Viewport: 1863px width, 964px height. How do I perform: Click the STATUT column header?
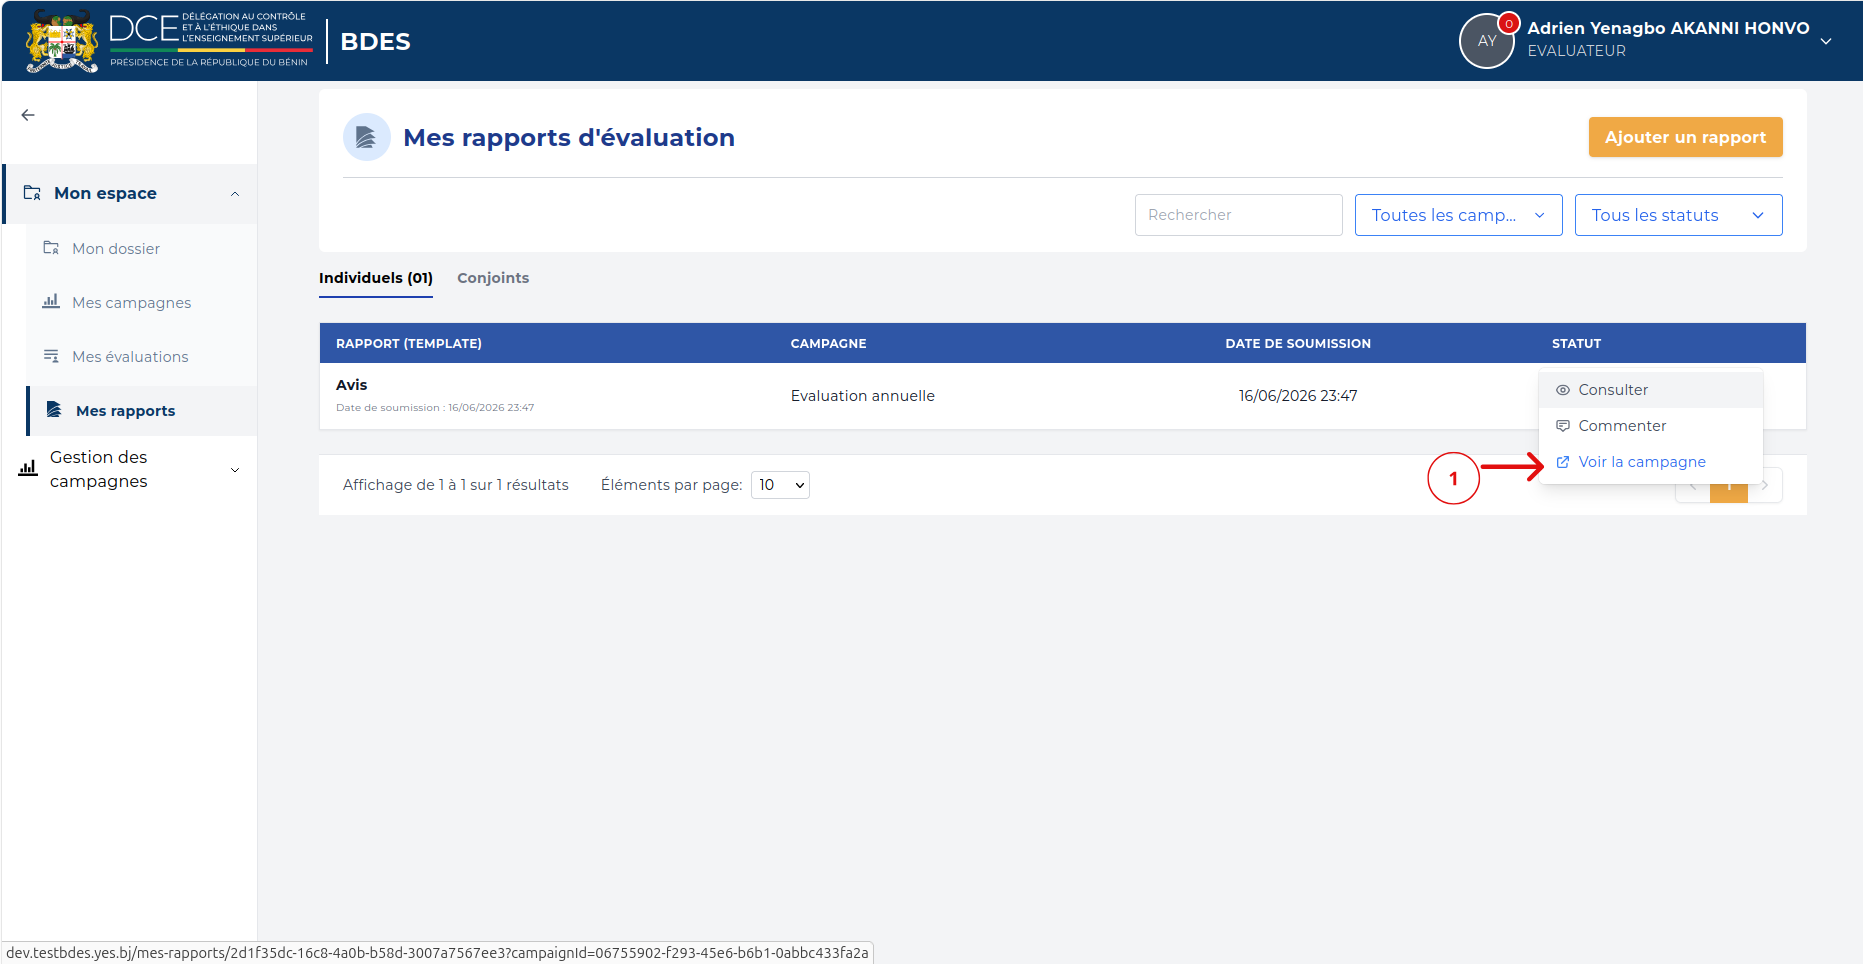coord(1576,343)
